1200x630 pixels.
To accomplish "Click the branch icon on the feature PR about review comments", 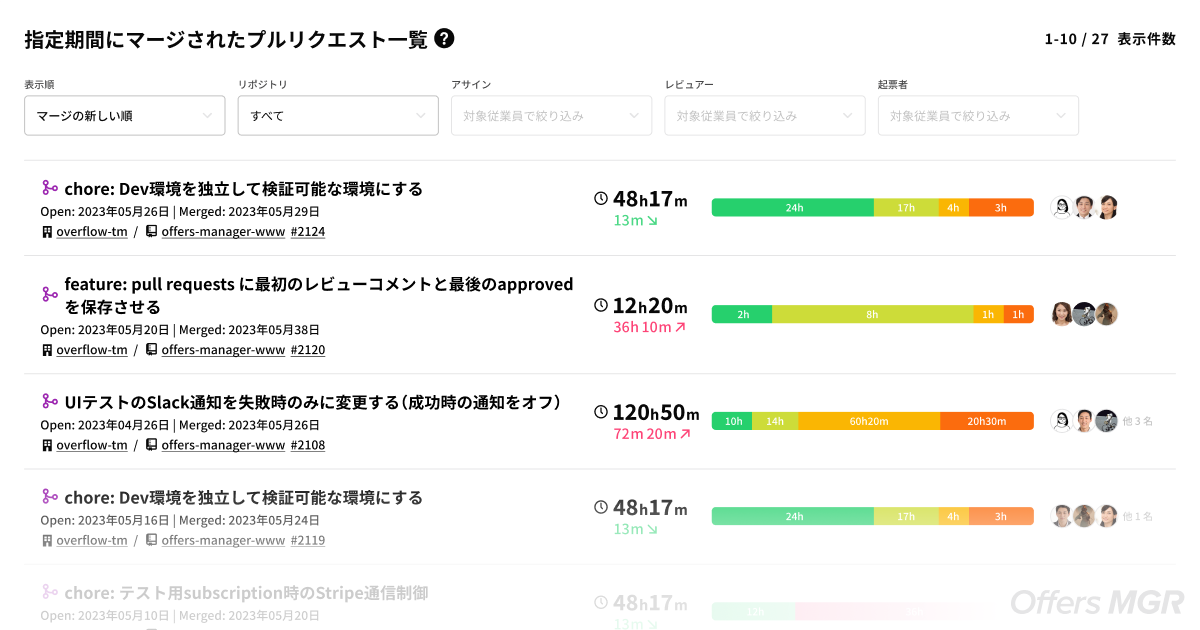I will (48, 294).
